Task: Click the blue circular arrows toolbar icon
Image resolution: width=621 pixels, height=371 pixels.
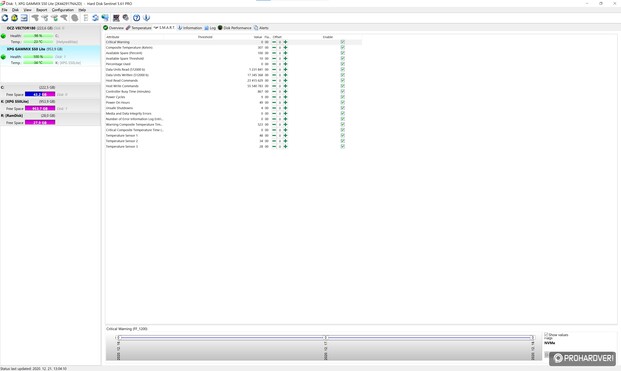Action: [95, 18]
